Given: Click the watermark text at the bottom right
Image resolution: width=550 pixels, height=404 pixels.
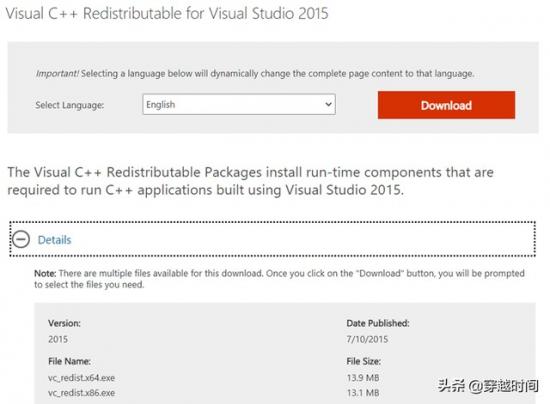Looking at the screenshot, I should coord(488,386).
